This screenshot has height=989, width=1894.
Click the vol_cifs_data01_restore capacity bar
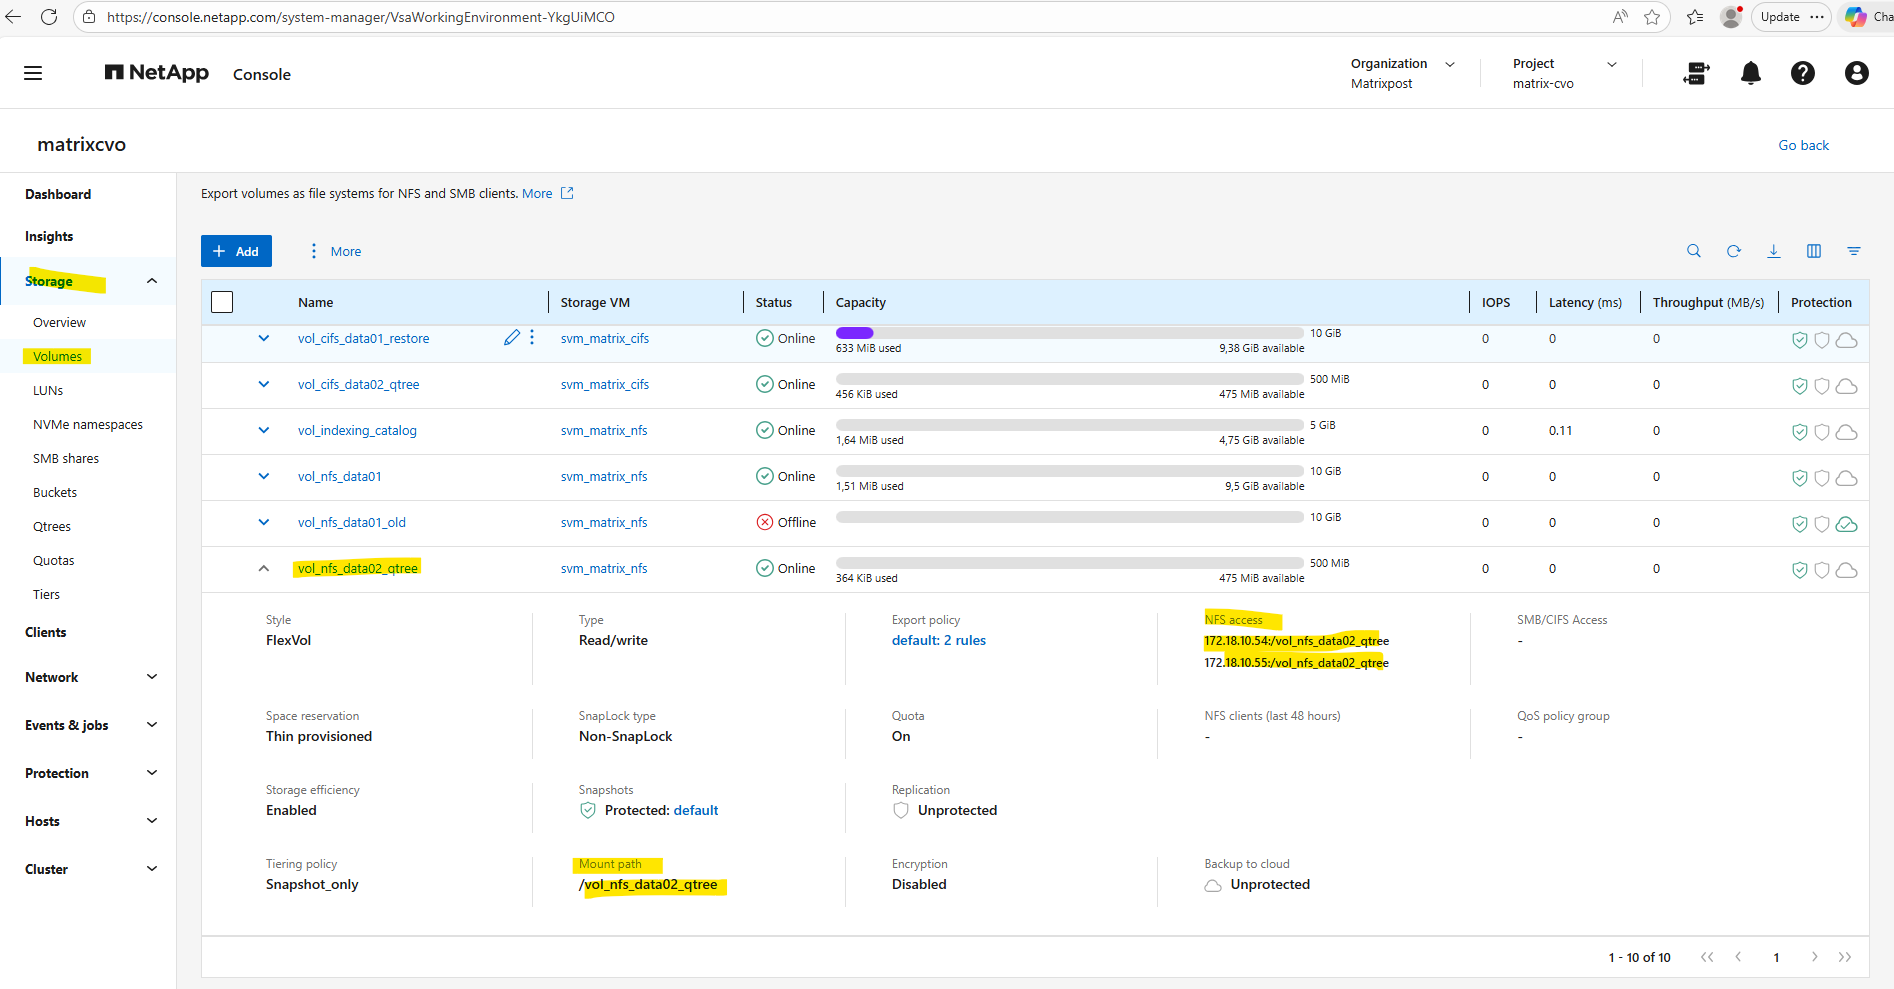click(x=1069, y=333)
